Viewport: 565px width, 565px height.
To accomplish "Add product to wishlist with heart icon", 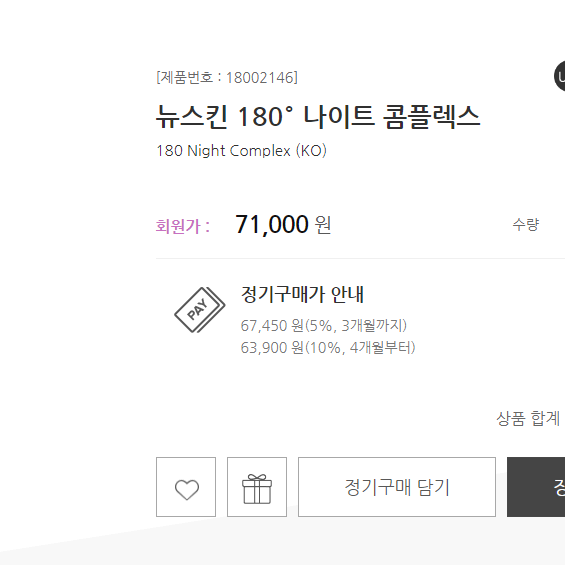I will pos(186,487).
